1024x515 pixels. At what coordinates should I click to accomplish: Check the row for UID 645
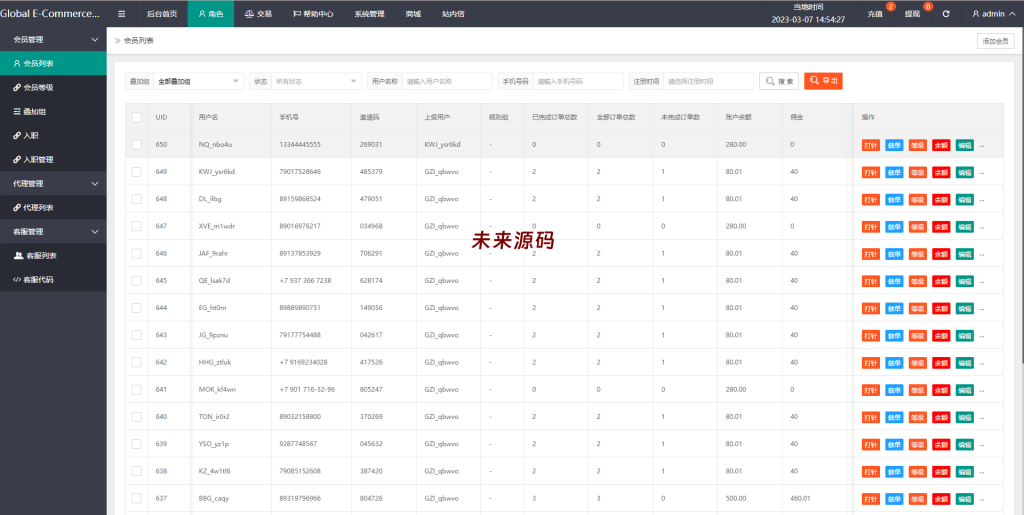136,281
